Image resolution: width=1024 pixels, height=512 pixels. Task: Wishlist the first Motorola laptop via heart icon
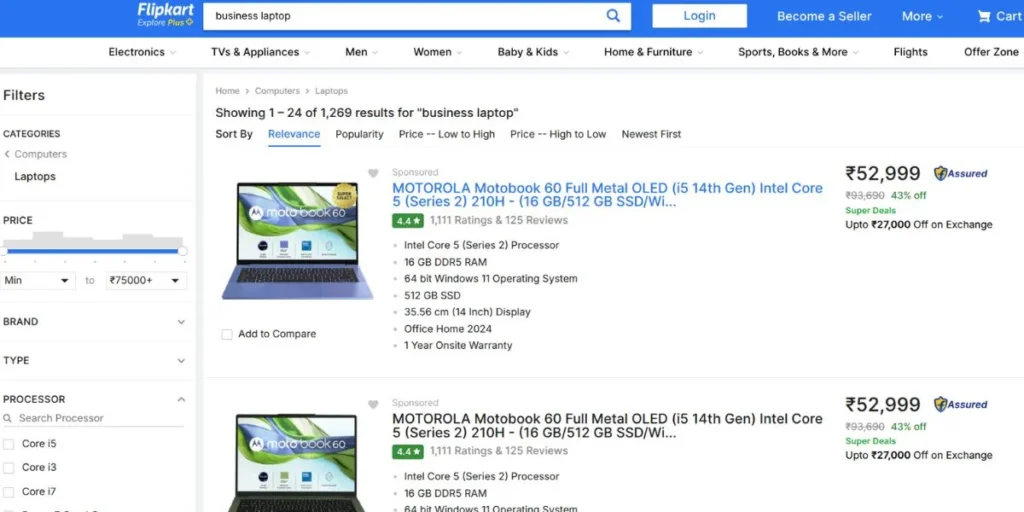(x=373, y=173)
